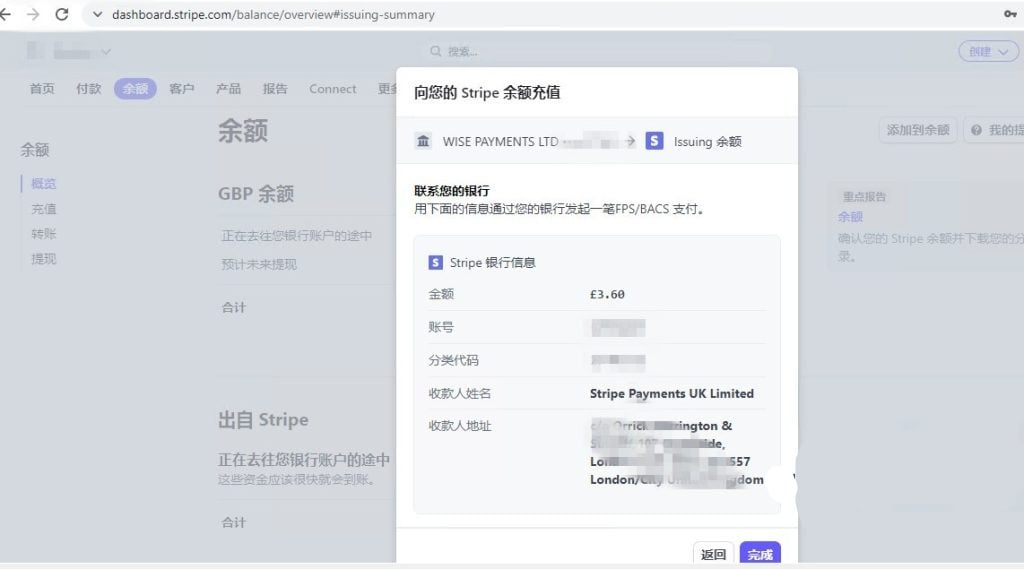This screenshot has height=569, width=1024.
Task: Select 提现 in the sidebar
Action: 44,259
